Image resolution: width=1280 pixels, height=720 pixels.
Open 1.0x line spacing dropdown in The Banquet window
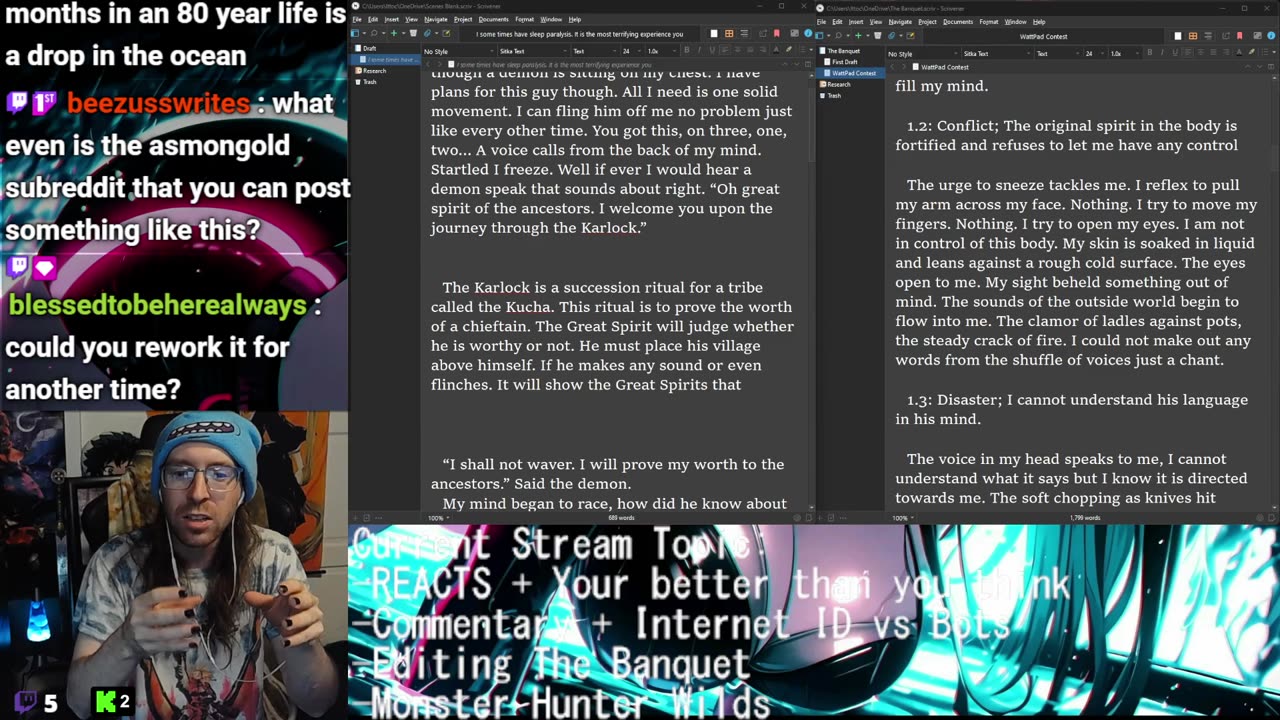point(1124,53)
